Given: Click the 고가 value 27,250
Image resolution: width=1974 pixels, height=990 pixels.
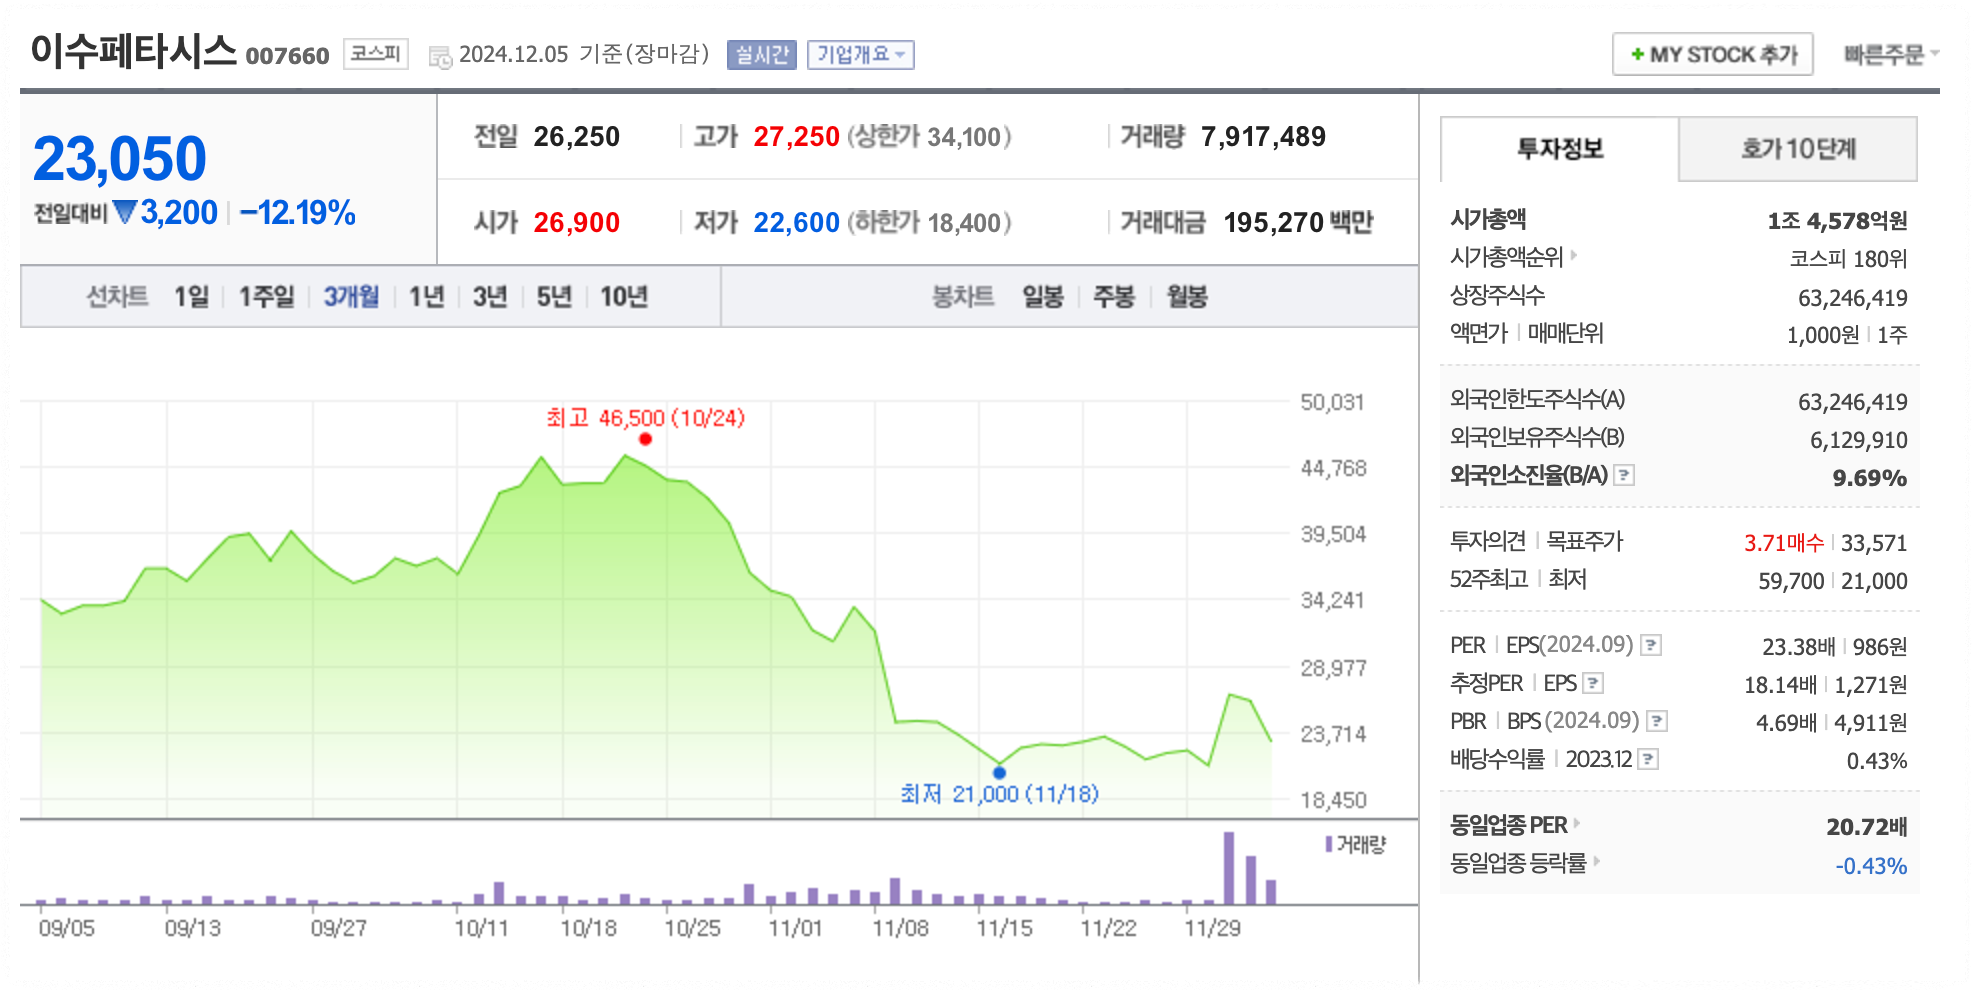Looking at the screenshot, I should point(797,136).
